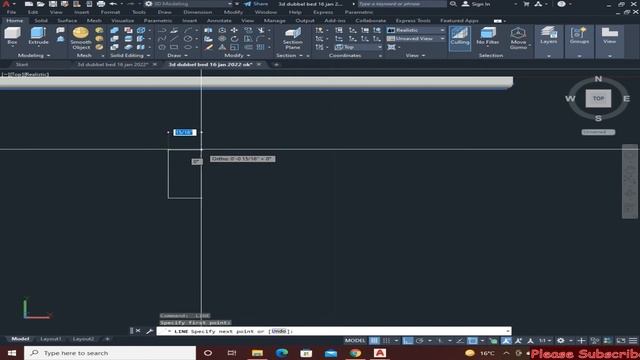Expand the Solid Editing panel
The image size is (640, 360).
130,56
